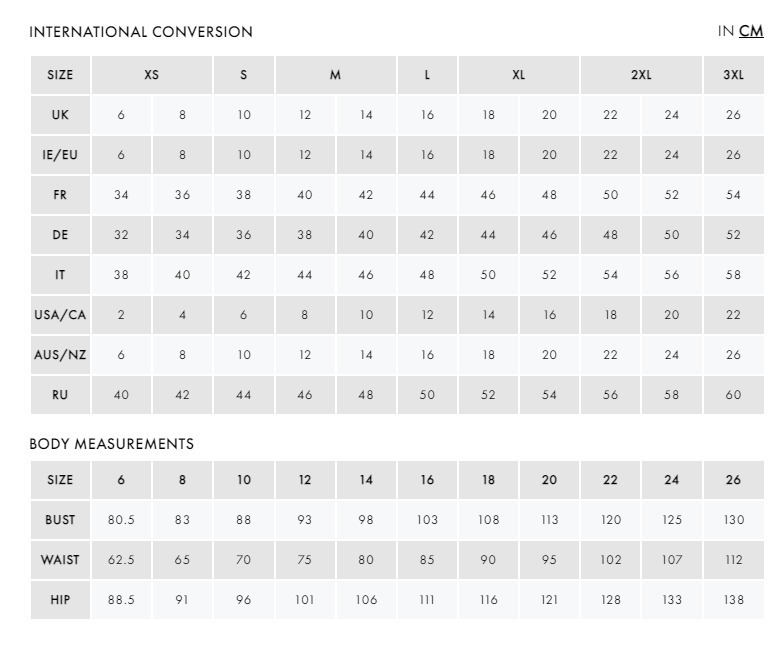Select body measurements size 16 header
The width and height of the screenshot is (783, 646).
tap(427, 480)
